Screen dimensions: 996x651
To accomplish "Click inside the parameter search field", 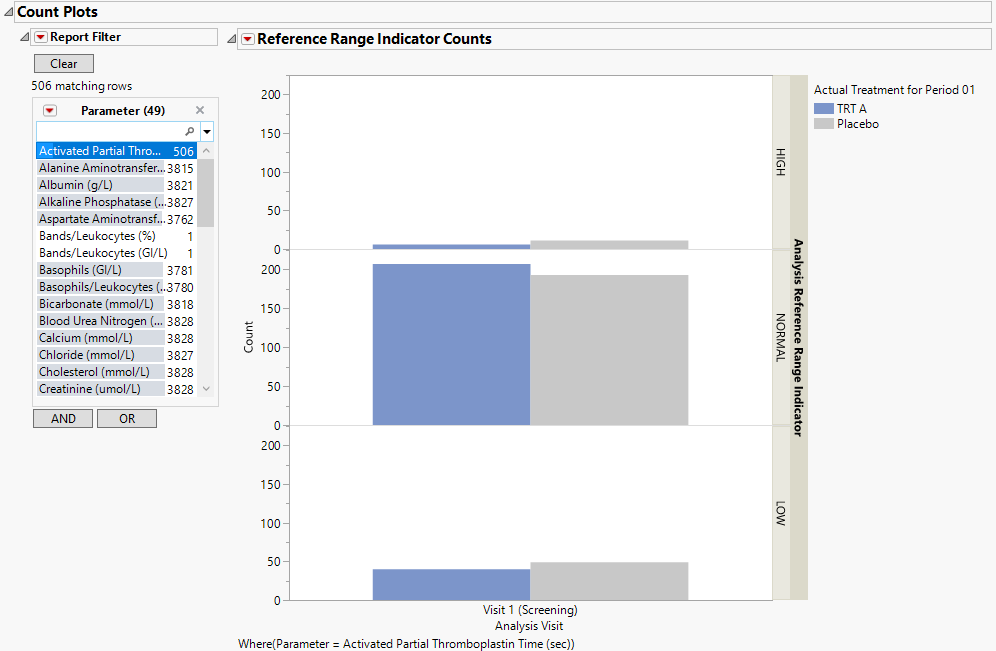I will click(110, 132).
